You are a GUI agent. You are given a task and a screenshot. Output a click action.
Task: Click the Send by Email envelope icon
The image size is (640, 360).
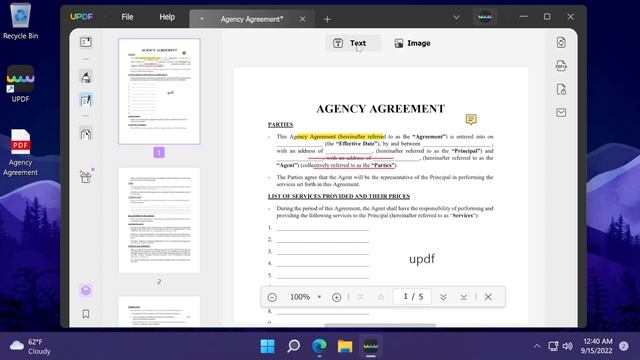pos(561,112)
